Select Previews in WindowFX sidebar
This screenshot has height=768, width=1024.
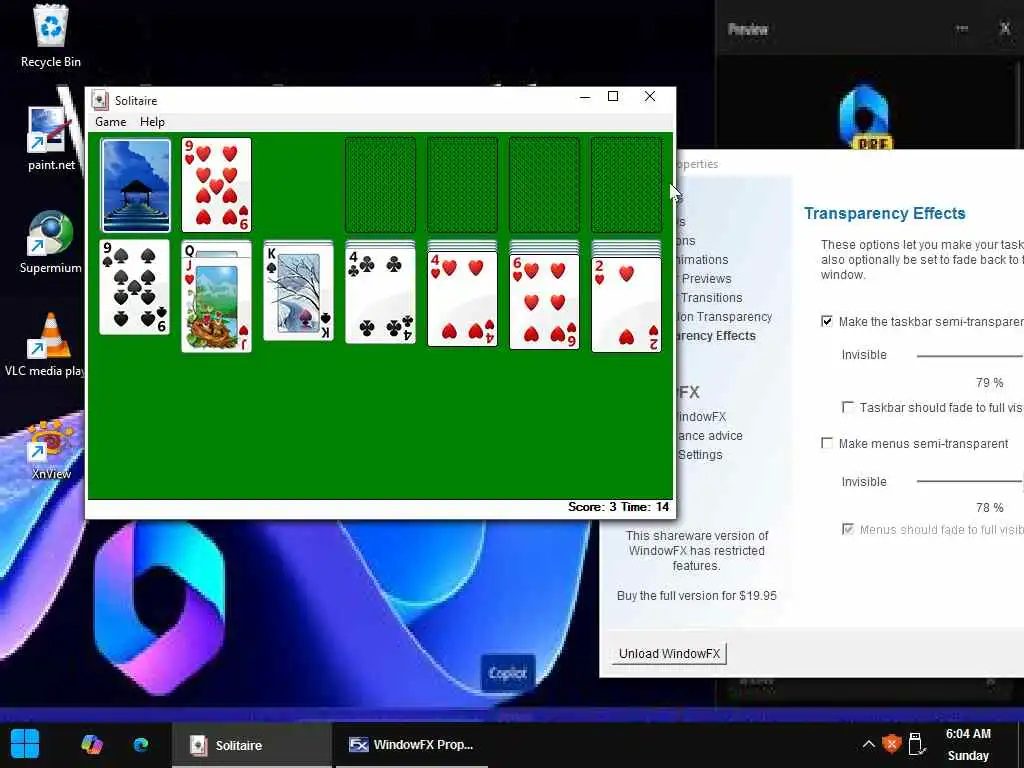point(705,279)
